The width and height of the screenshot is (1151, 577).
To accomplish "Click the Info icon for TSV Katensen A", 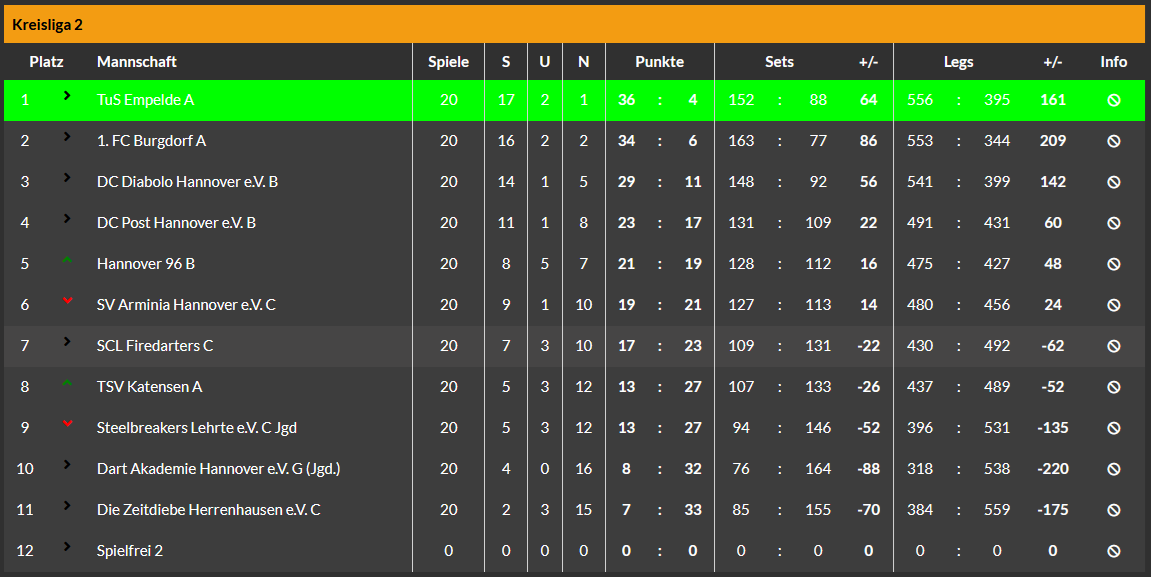I will (x=1114, y=387).
